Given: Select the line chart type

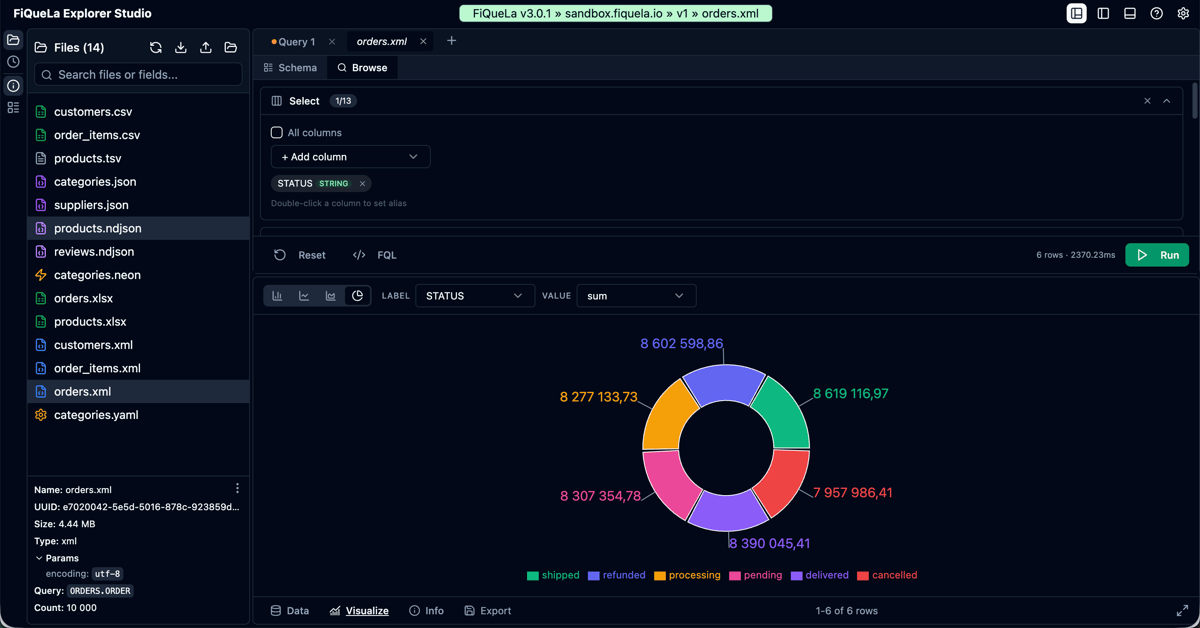Looking at the screenshot, I should [x=304, y=296].
